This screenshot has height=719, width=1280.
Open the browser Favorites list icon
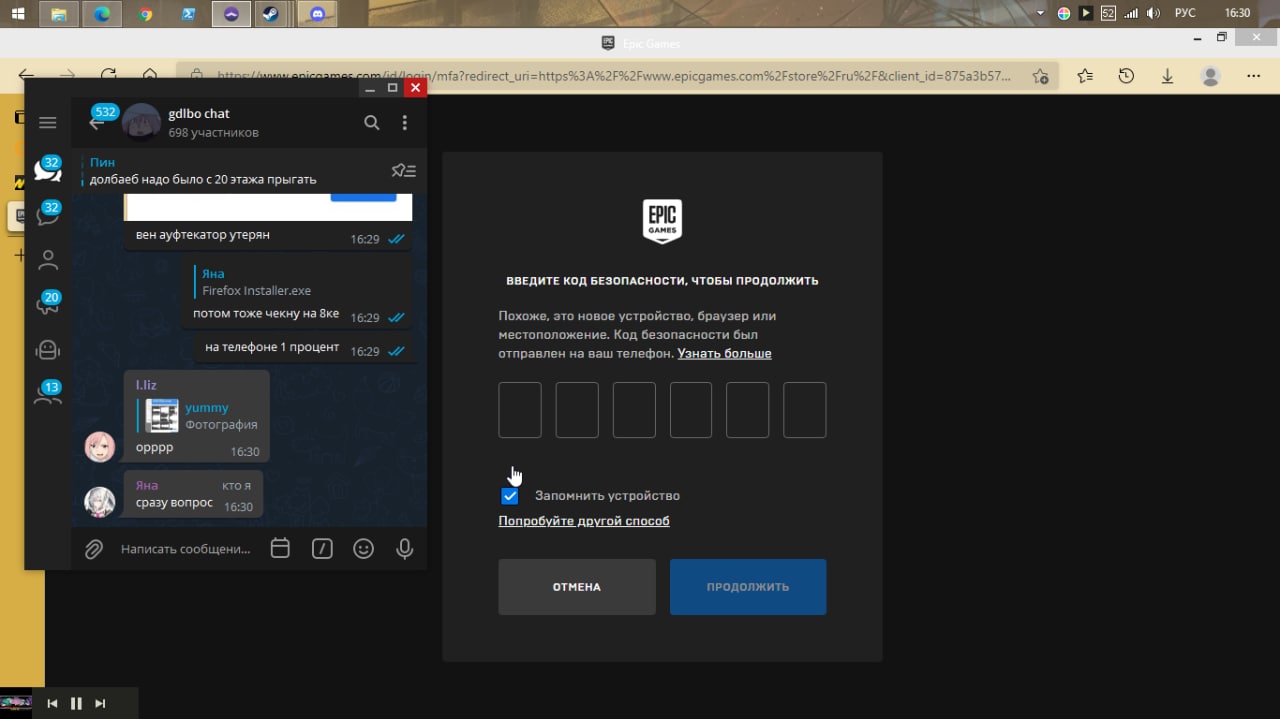(1085, 76)
